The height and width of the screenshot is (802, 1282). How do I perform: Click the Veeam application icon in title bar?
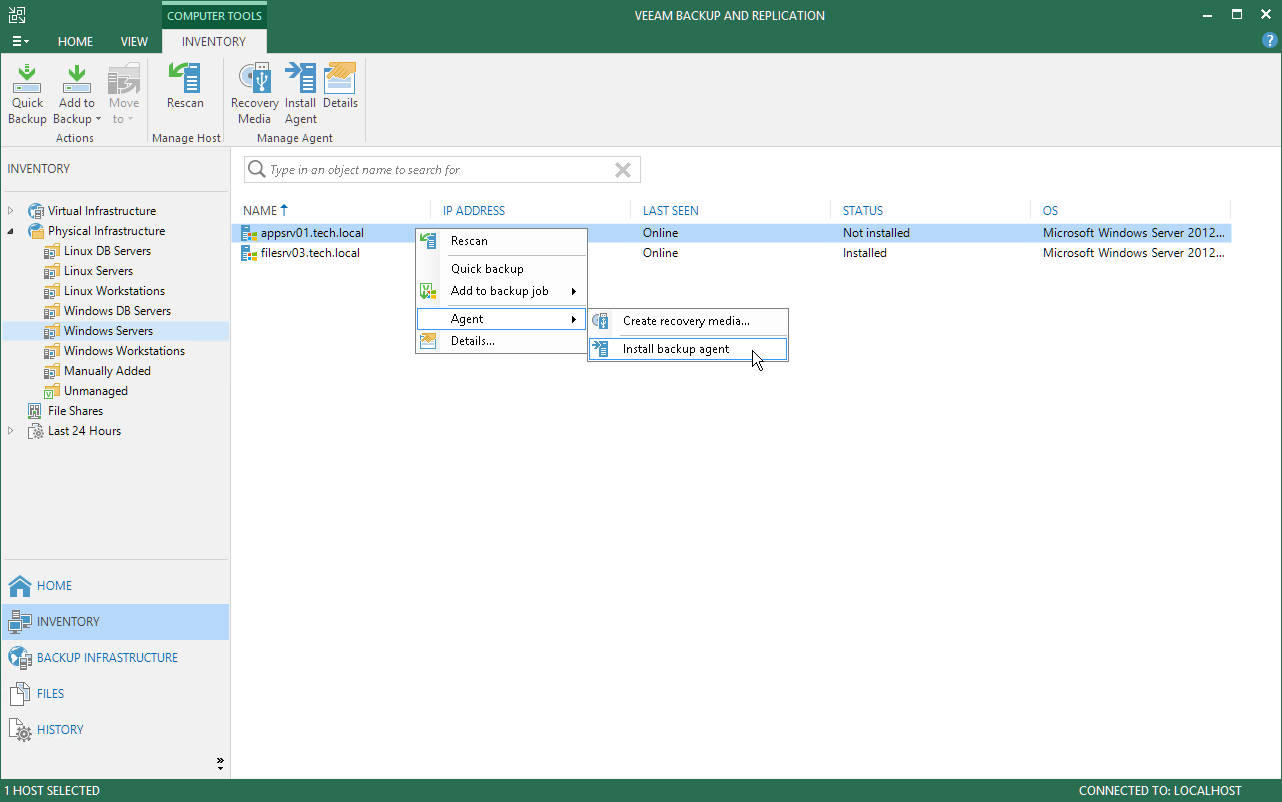[x=16, y=15]
